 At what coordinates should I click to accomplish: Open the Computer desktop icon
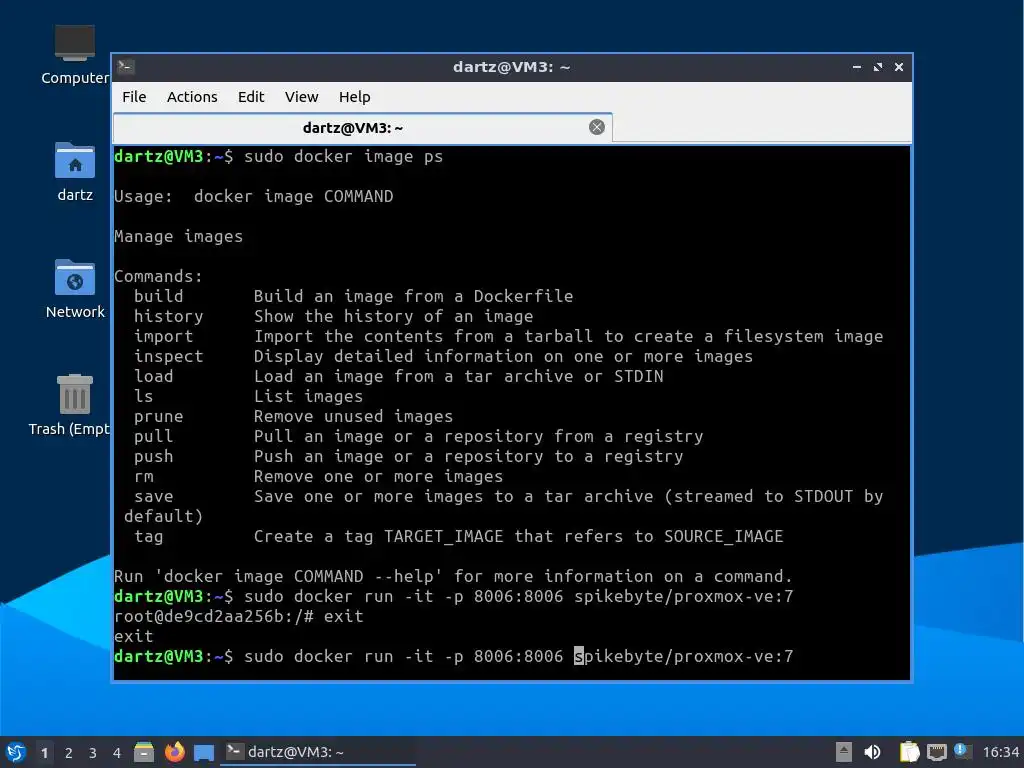pyautogui.click(x=74, y=55)
